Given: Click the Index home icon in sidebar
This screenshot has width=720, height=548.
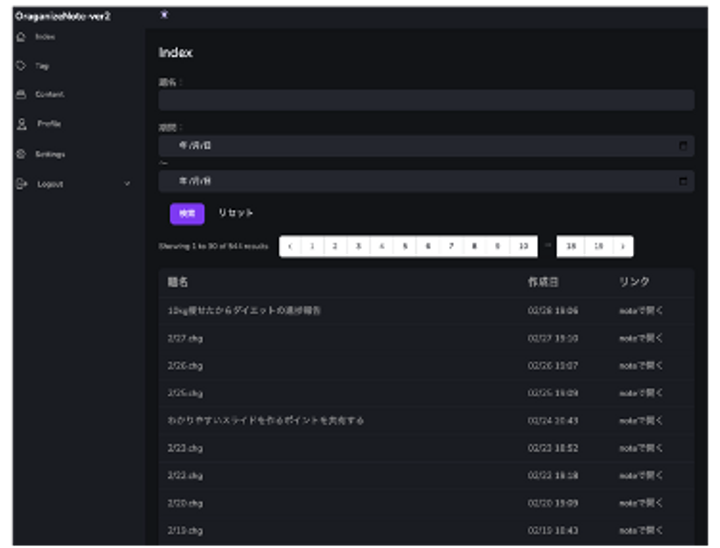Looking at the screenshot, I should 21,37.
